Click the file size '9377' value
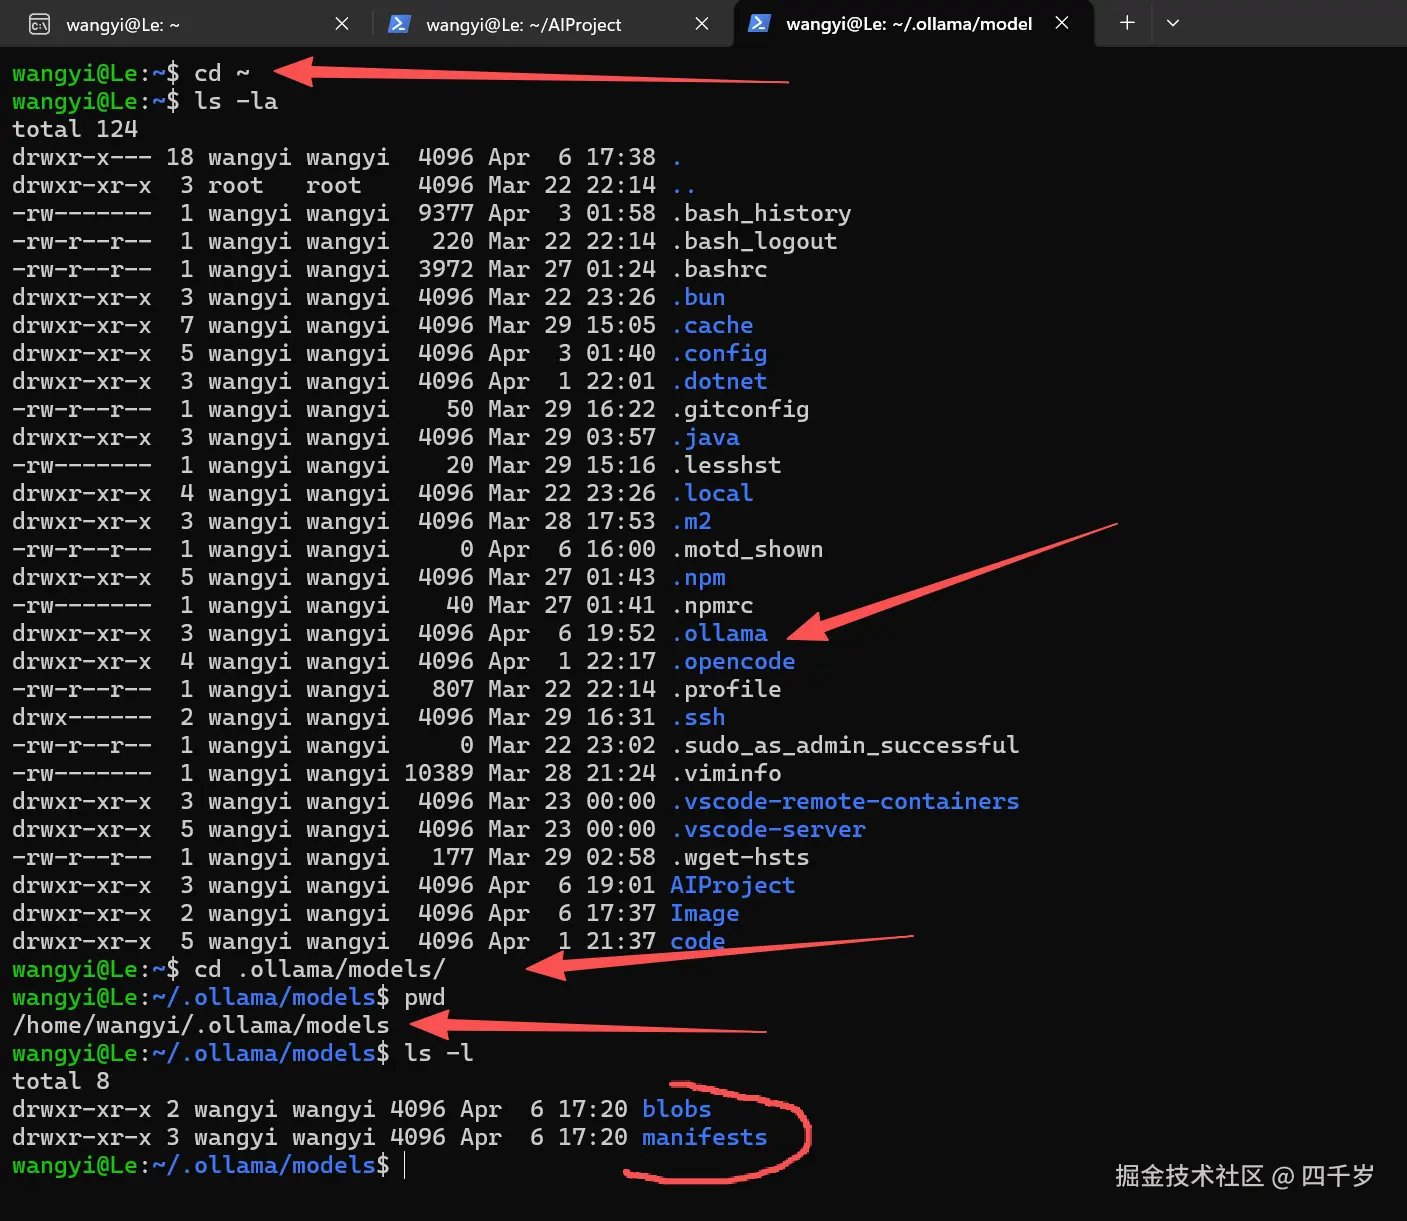Viewport: 1407px width, 1221px height. [x=446, y=213]
